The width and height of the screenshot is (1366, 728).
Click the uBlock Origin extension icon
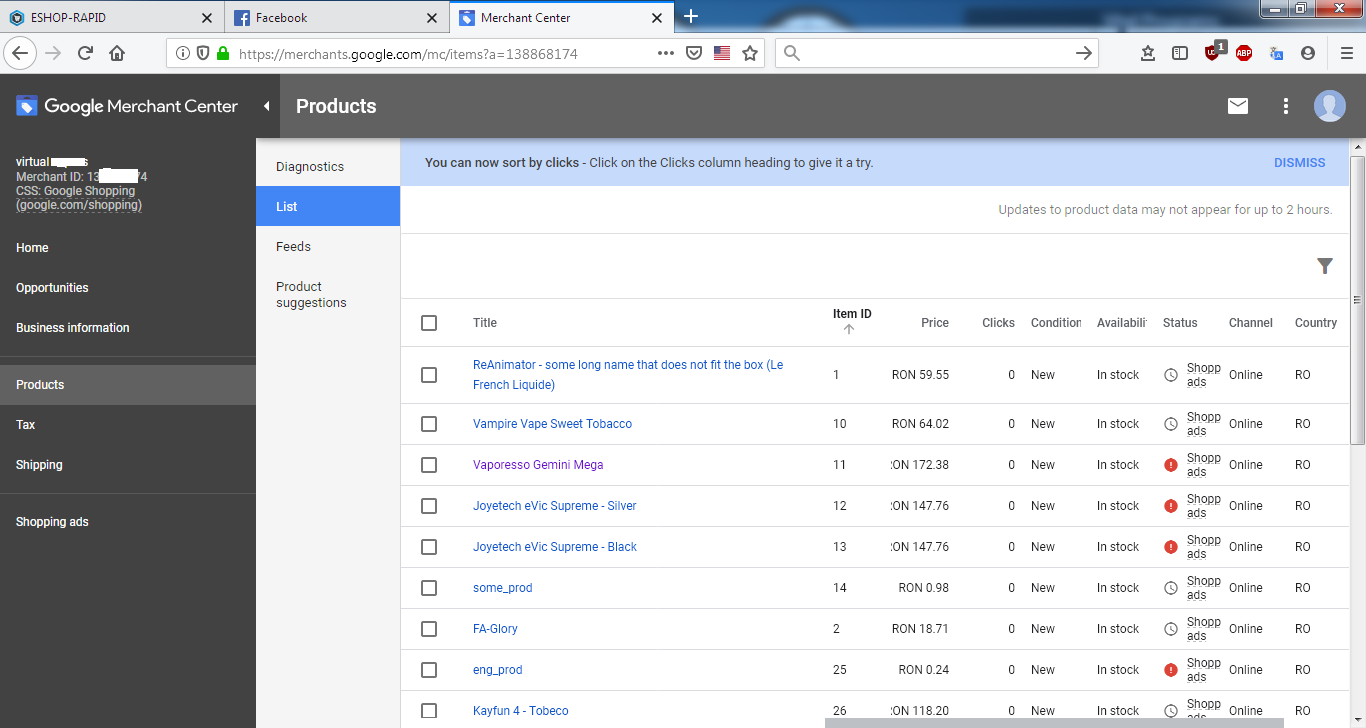point(1214,52)
